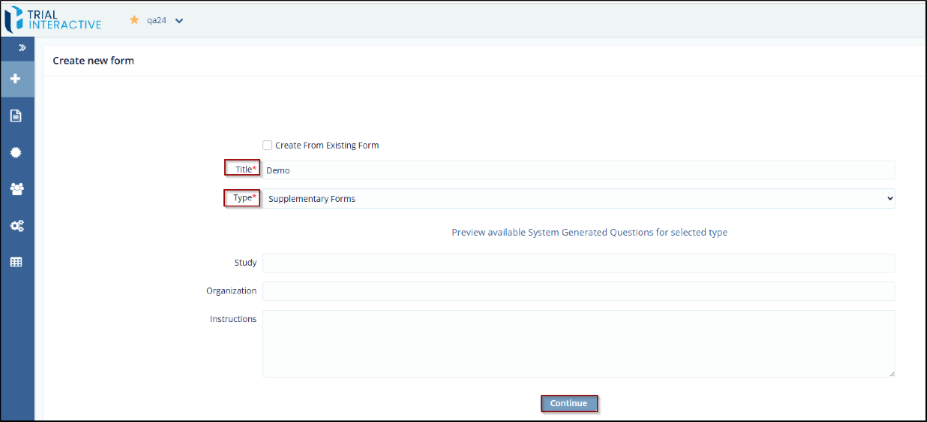The height and width of the screenshot is (422, 927).
Task: Open the users group icon in sidebar
Action: coord(16,189)
